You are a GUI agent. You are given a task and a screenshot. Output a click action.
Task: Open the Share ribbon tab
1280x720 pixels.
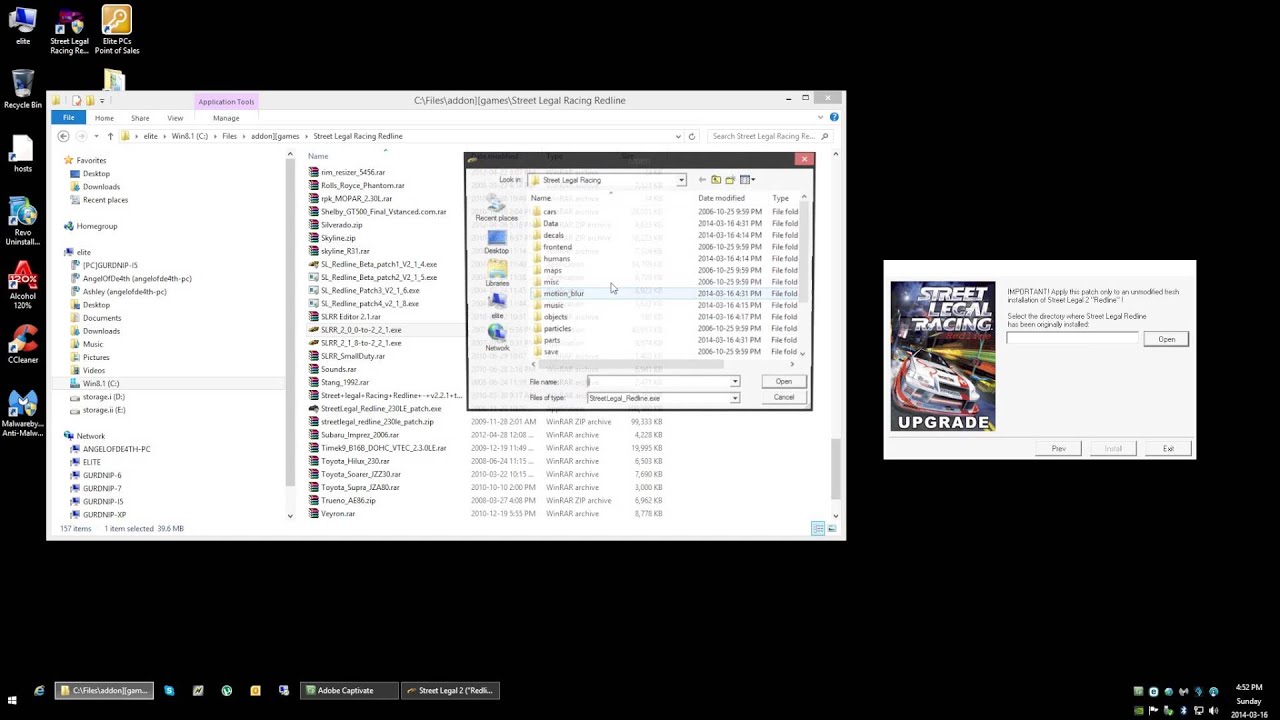pyautogui.click(x=140, y=118)
